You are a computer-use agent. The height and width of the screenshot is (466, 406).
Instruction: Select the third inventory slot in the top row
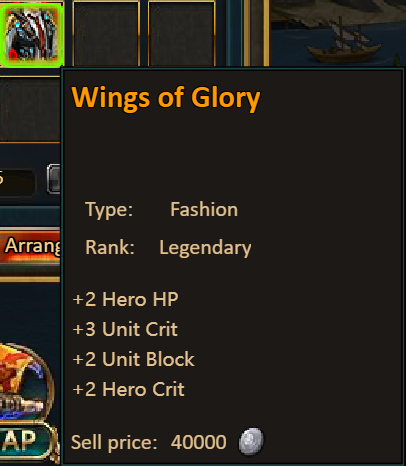click(182, 34)
